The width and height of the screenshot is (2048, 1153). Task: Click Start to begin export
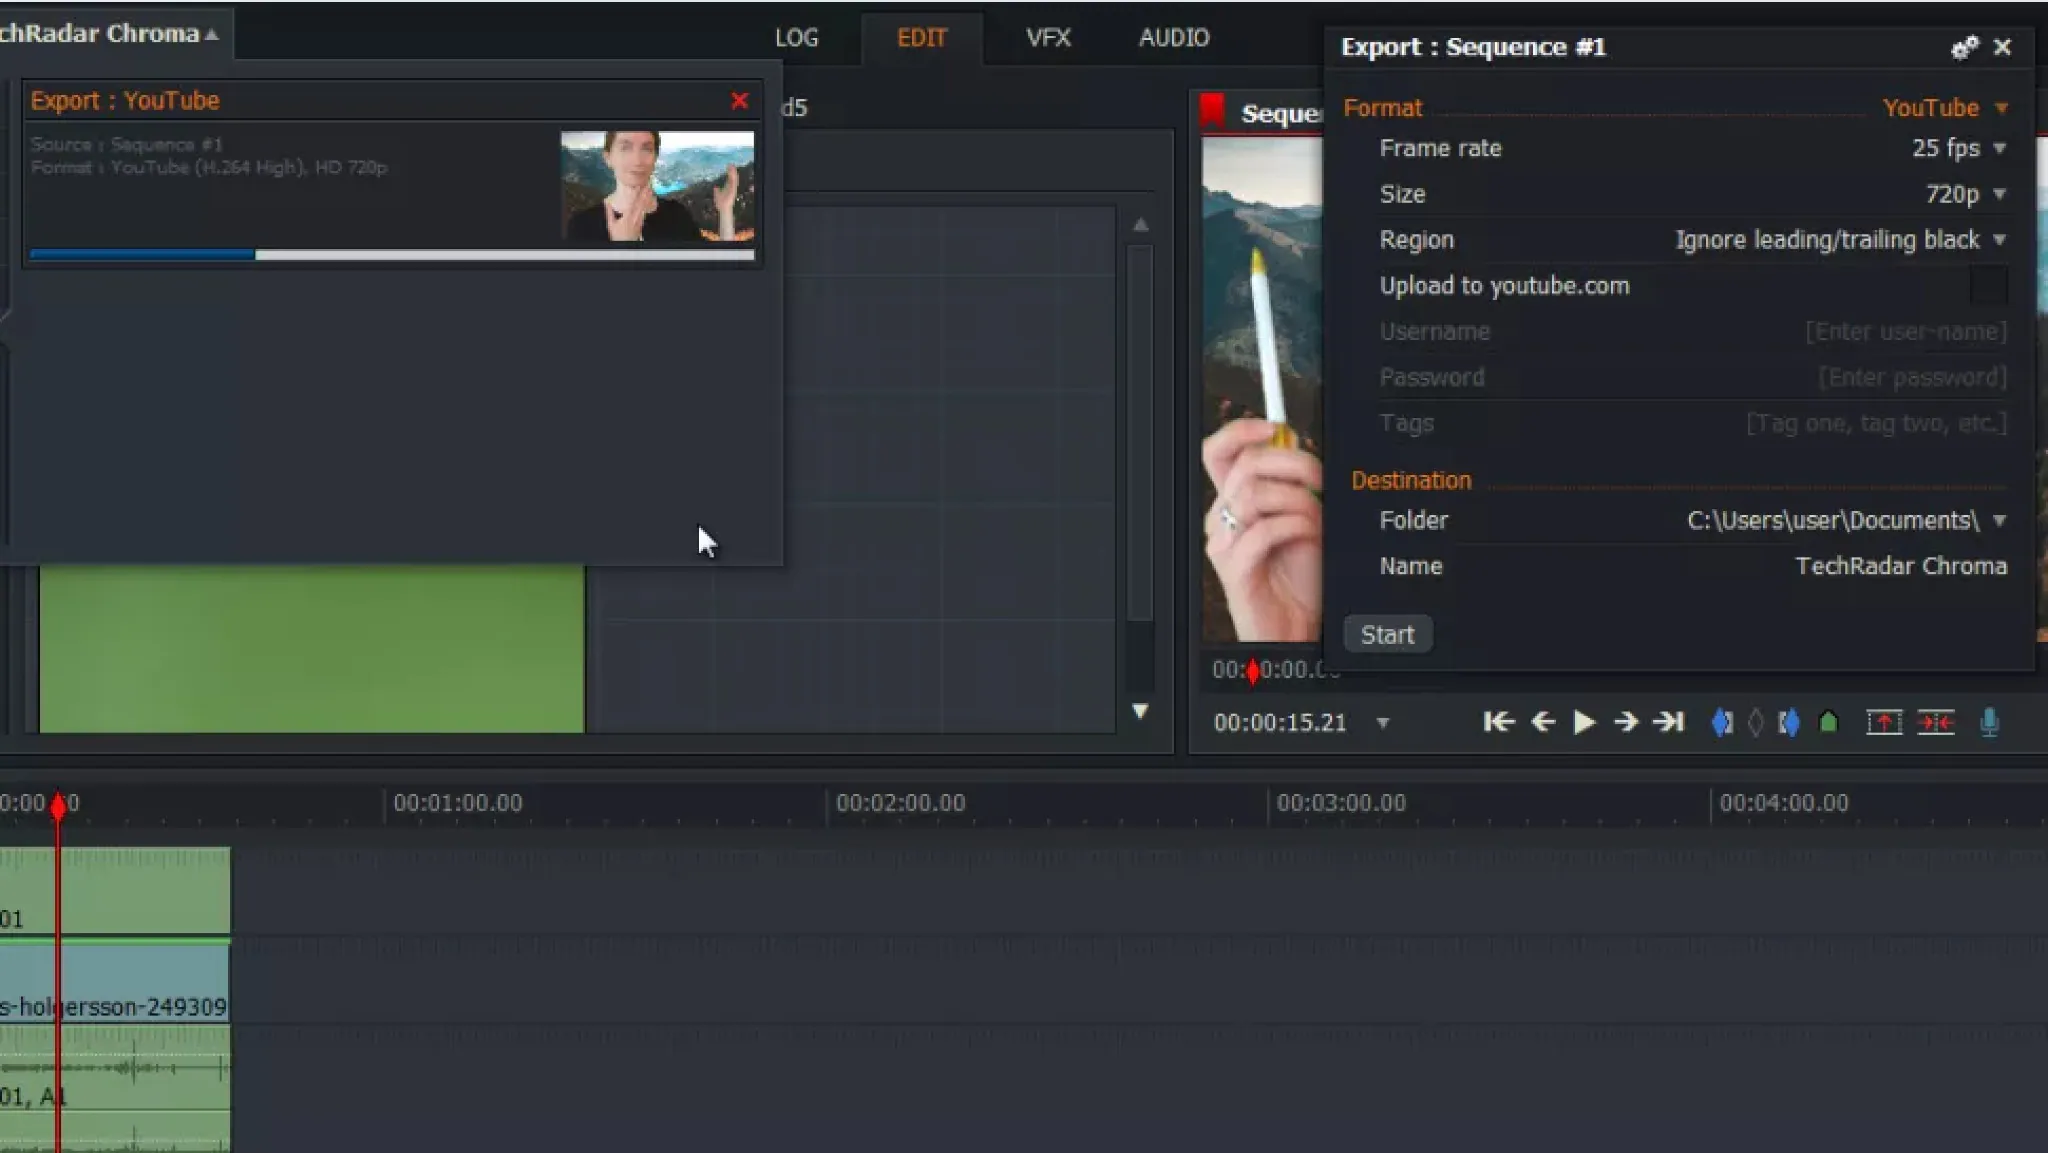(x=1387, y=634)
